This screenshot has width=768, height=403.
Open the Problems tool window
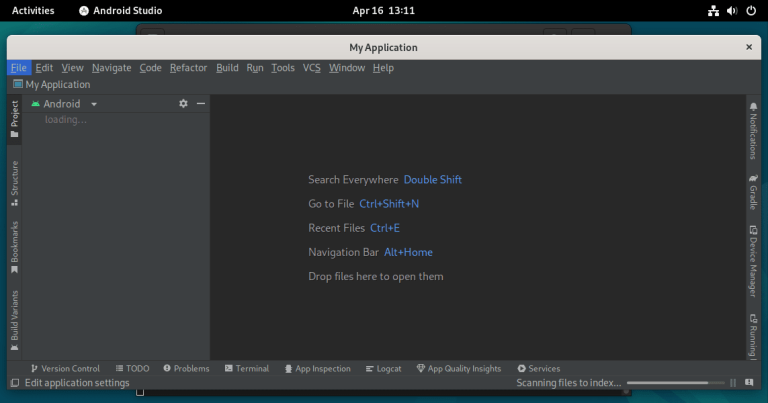[187, 368]
